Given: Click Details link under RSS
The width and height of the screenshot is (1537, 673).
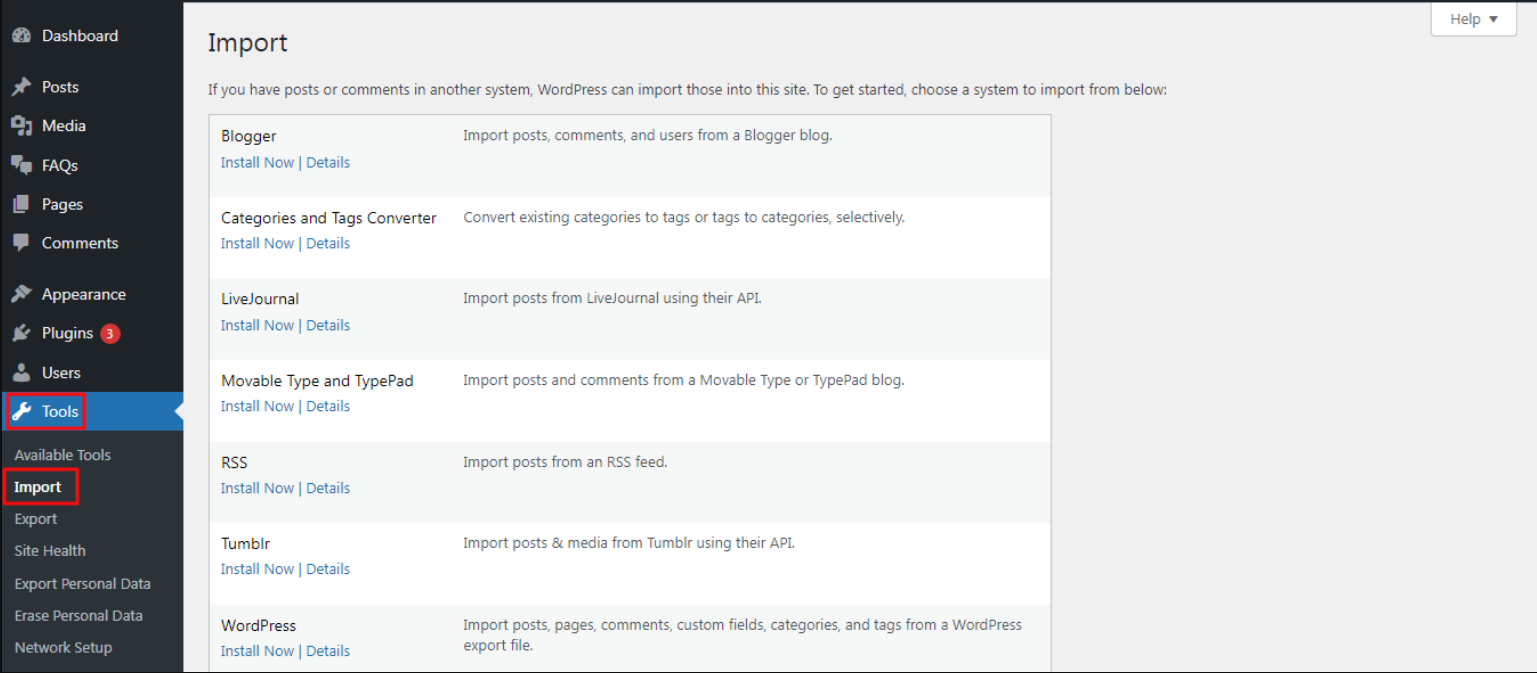Looking at the screenshot, I should point(328,488).
